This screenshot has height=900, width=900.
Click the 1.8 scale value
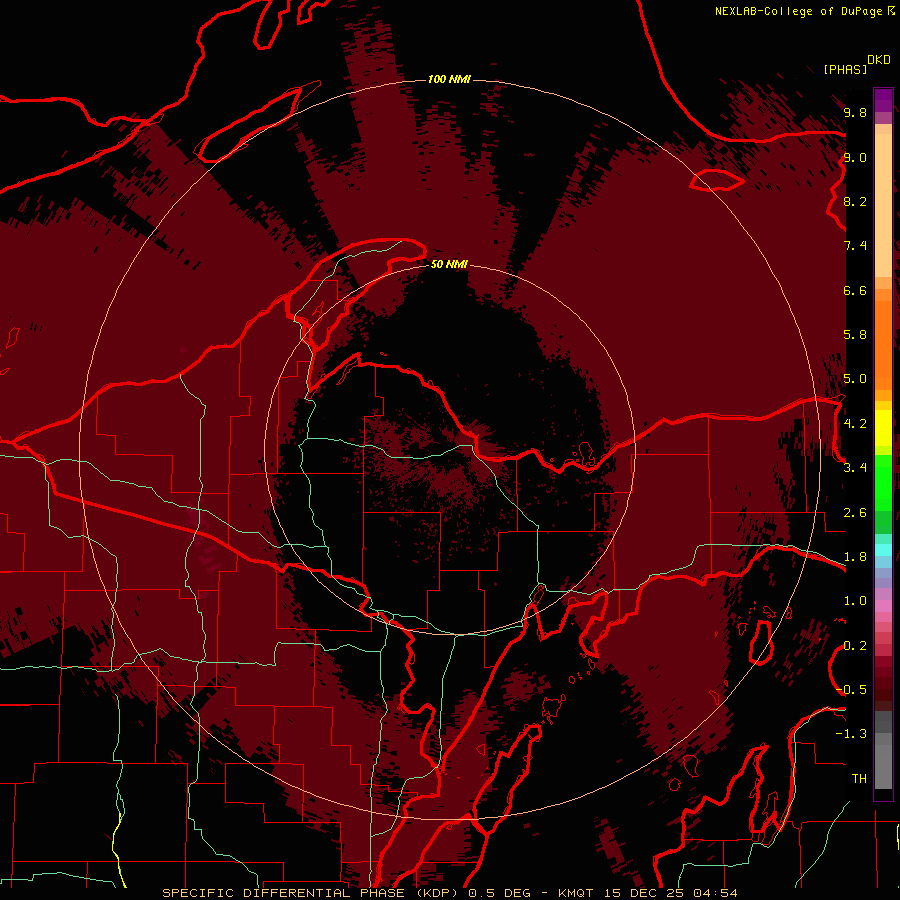855,557
